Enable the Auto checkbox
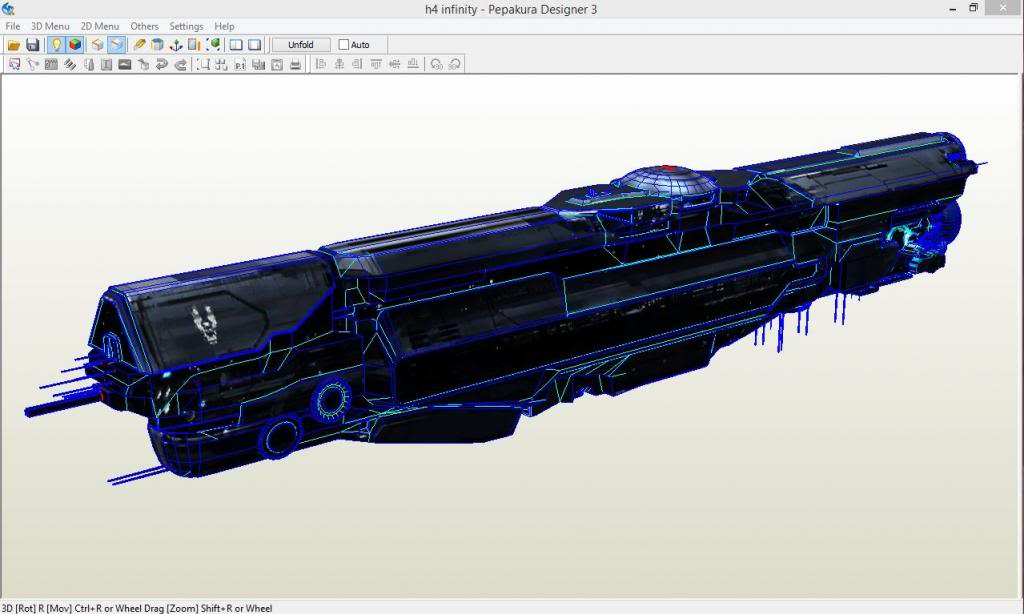The image size is (1024, 614). point(344,44)
